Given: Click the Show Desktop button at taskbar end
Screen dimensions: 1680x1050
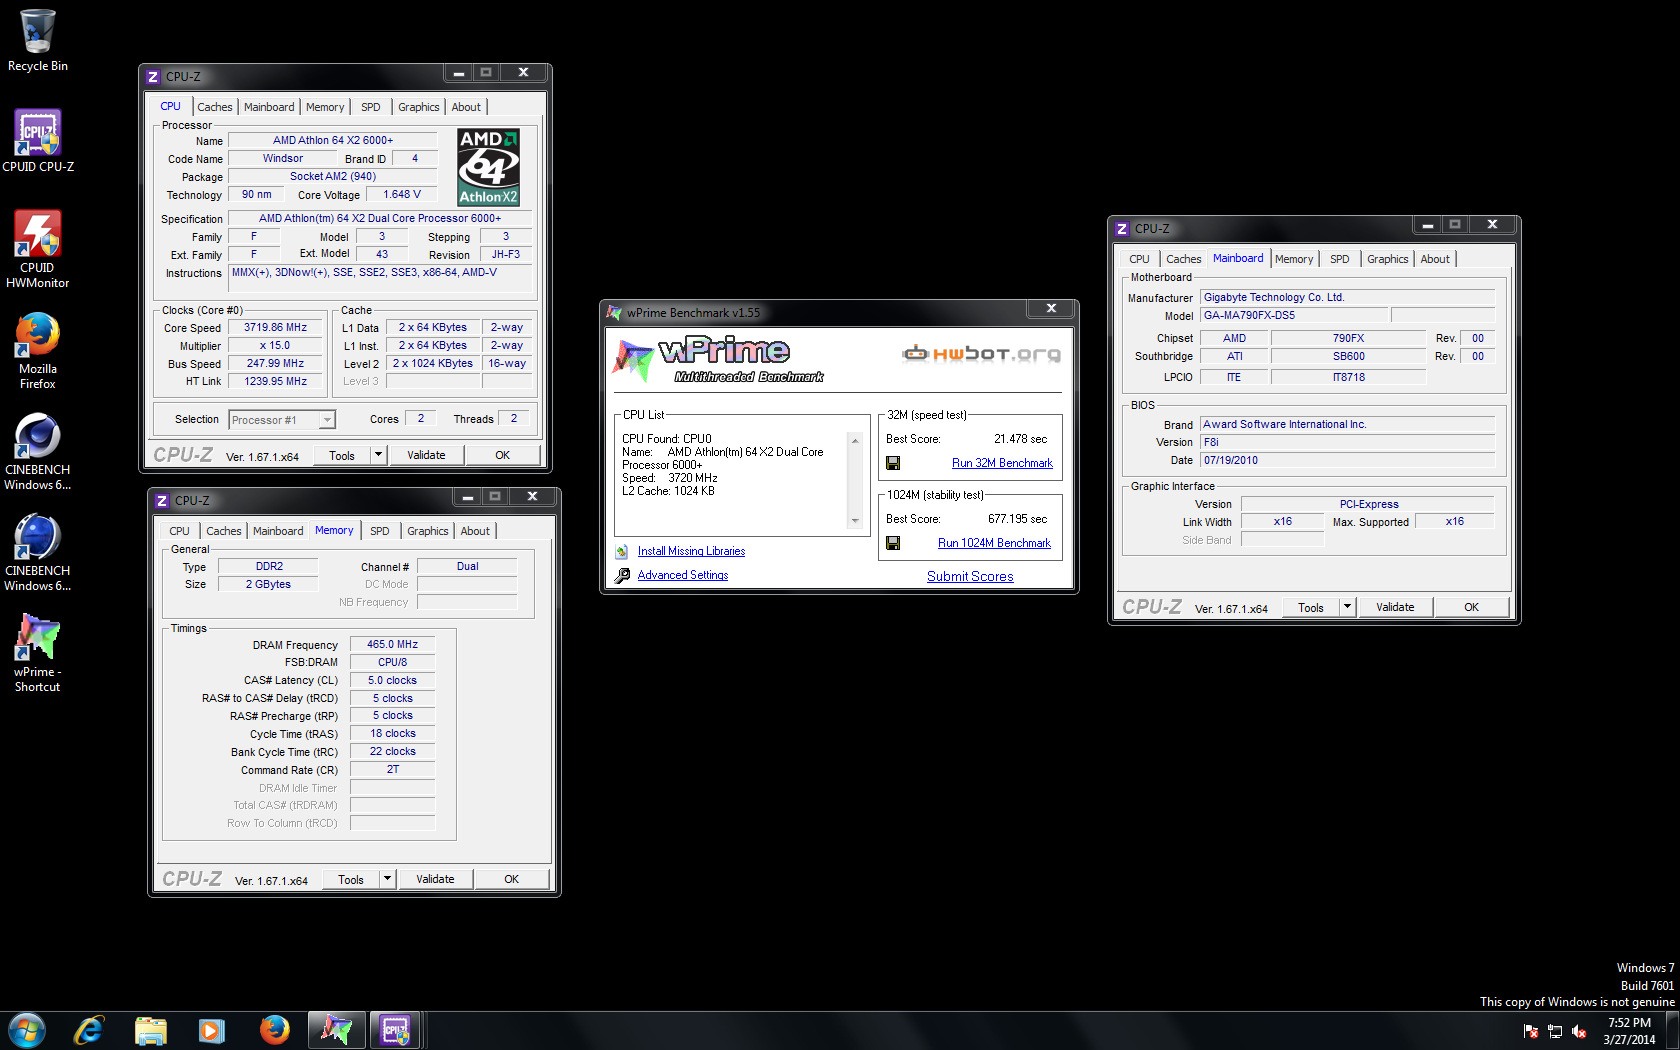Looking at the screenshot, I should 1673,1031.
